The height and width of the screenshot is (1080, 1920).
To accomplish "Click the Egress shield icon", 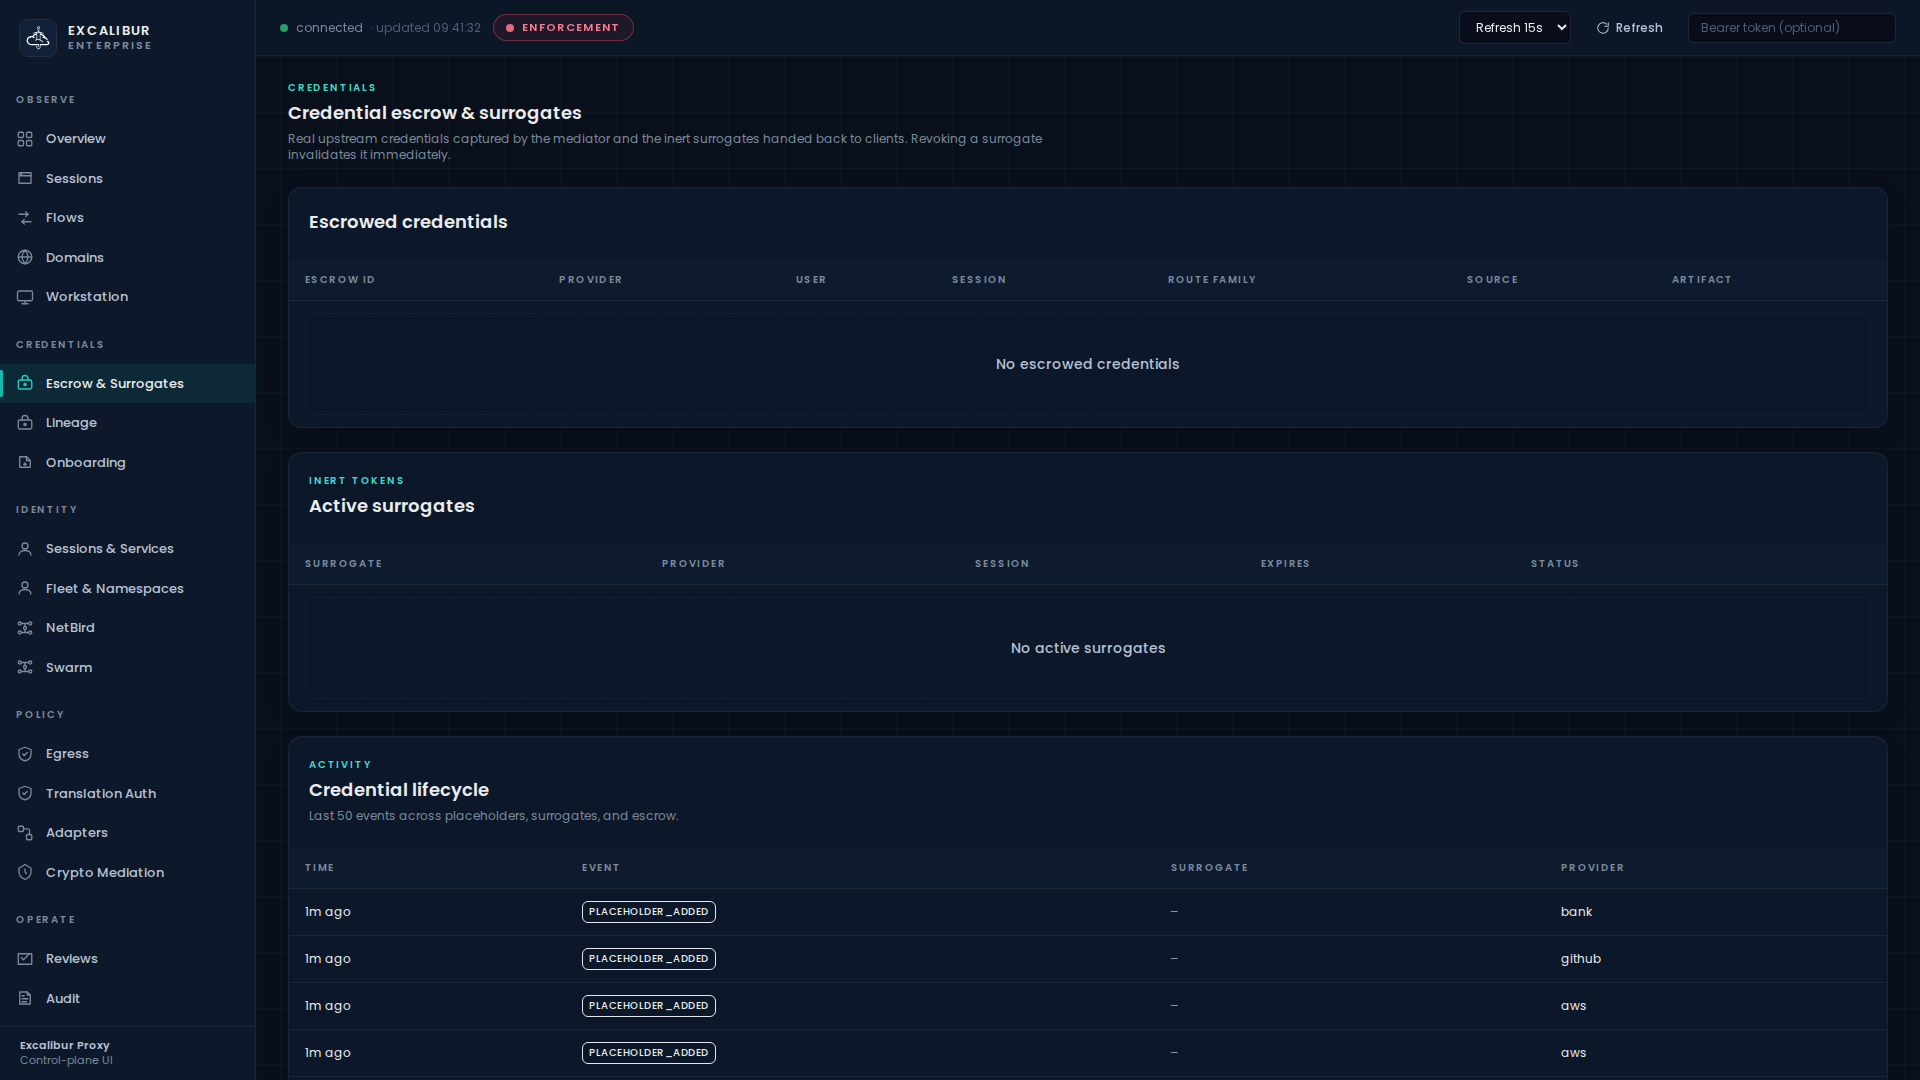I will [x=25, y=754].
